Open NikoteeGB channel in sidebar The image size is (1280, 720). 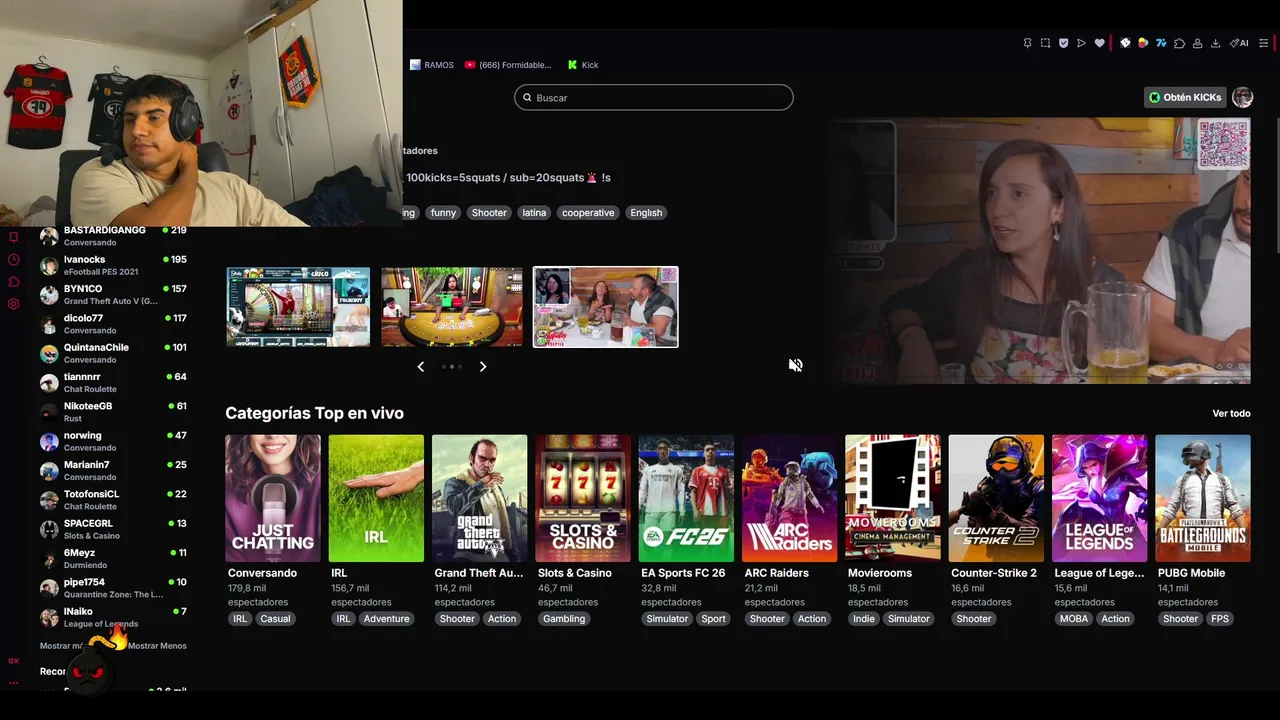pyautogui.click(x=113, y=412)
